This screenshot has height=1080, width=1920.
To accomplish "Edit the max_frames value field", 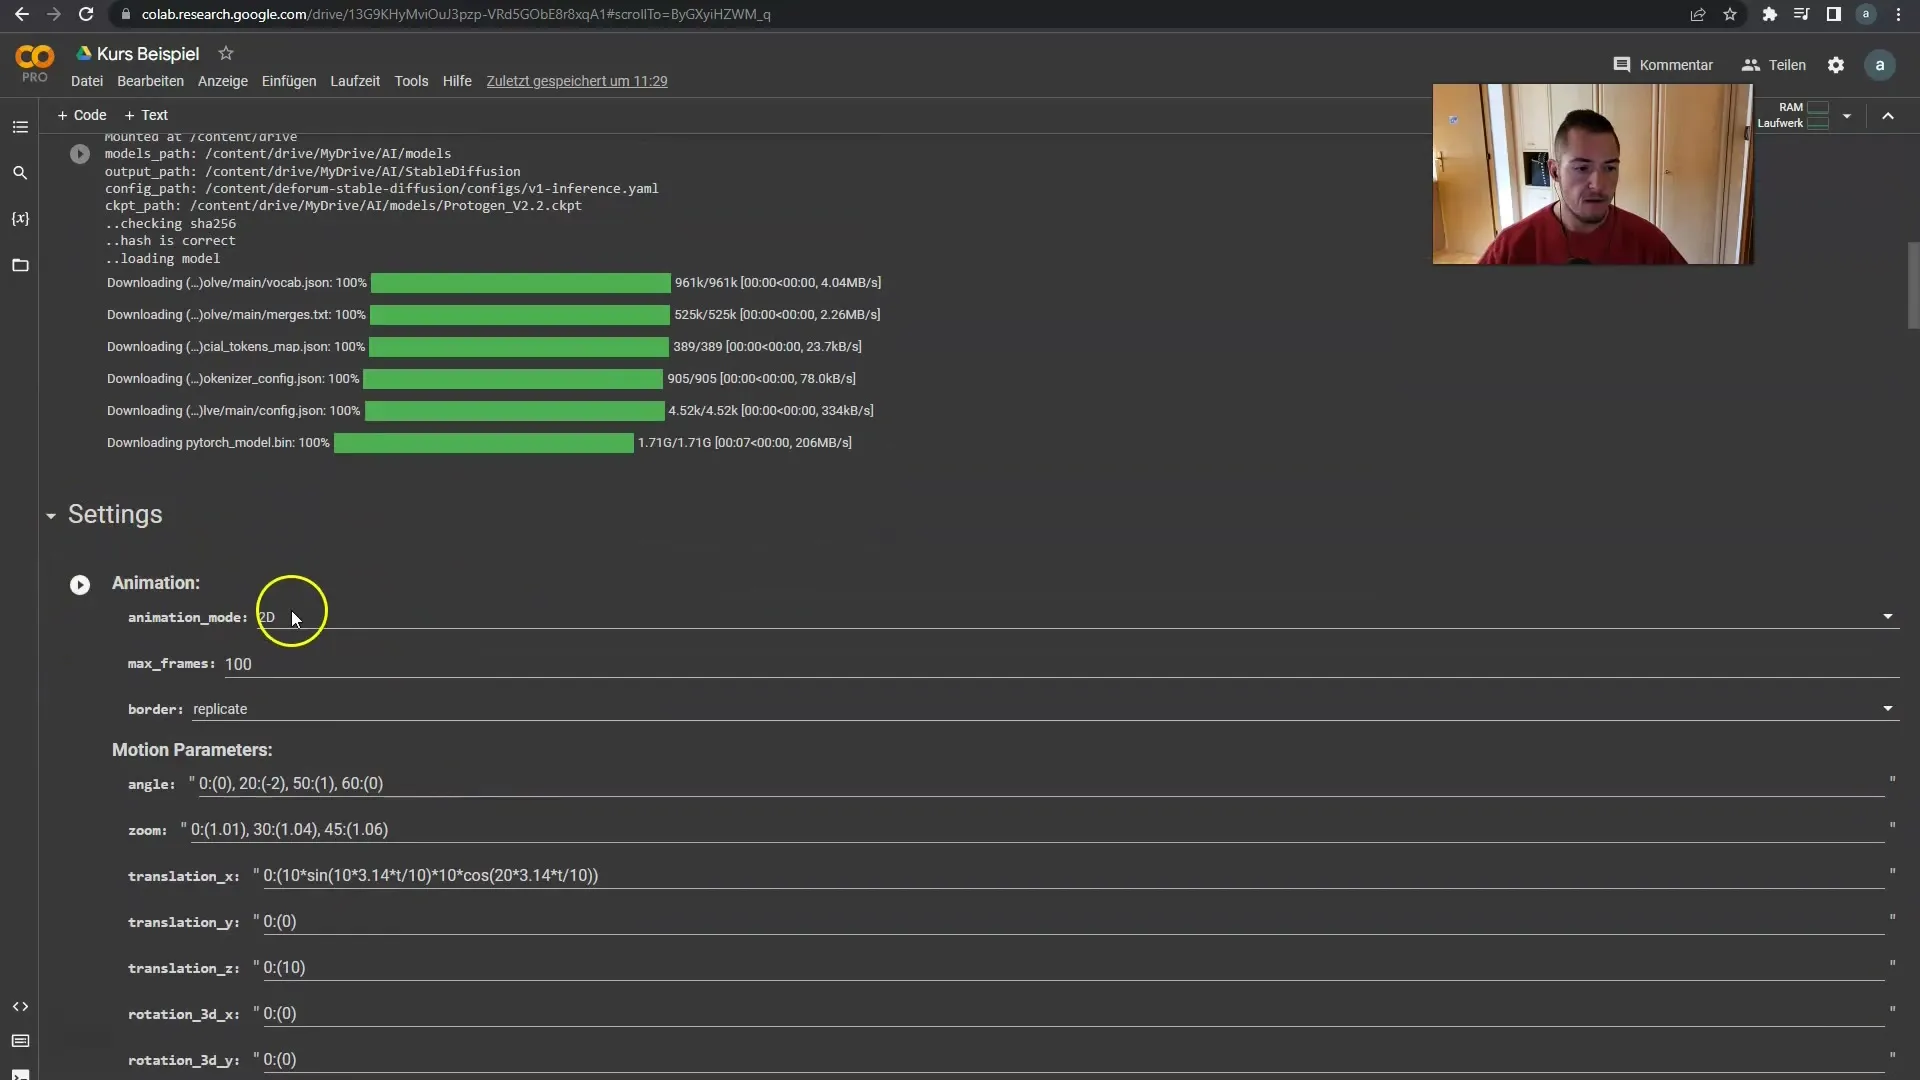I will coord(1061,664).
